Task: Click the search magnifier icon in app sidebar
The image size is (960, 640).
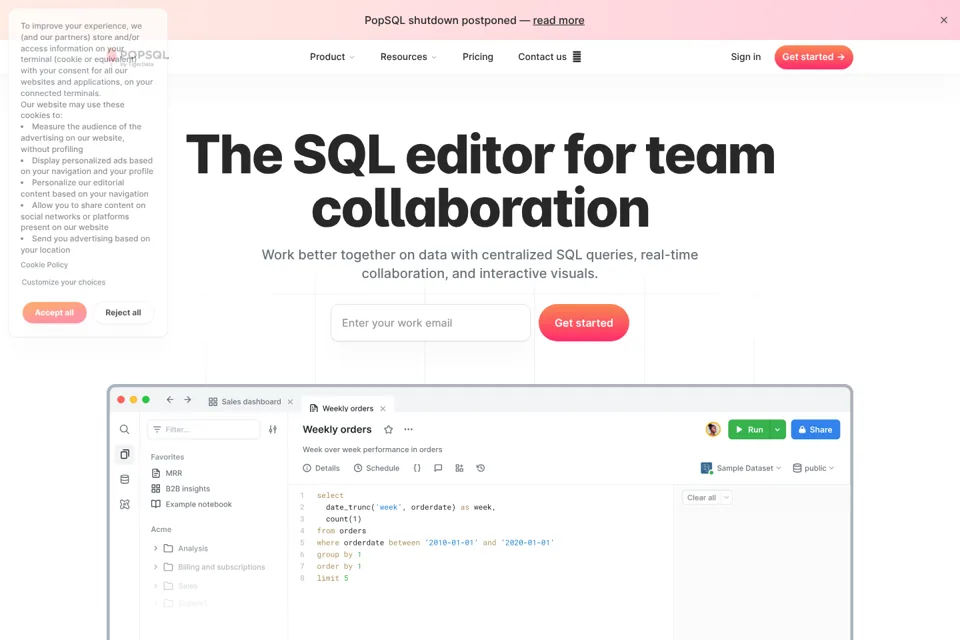Action: [124, 429]
